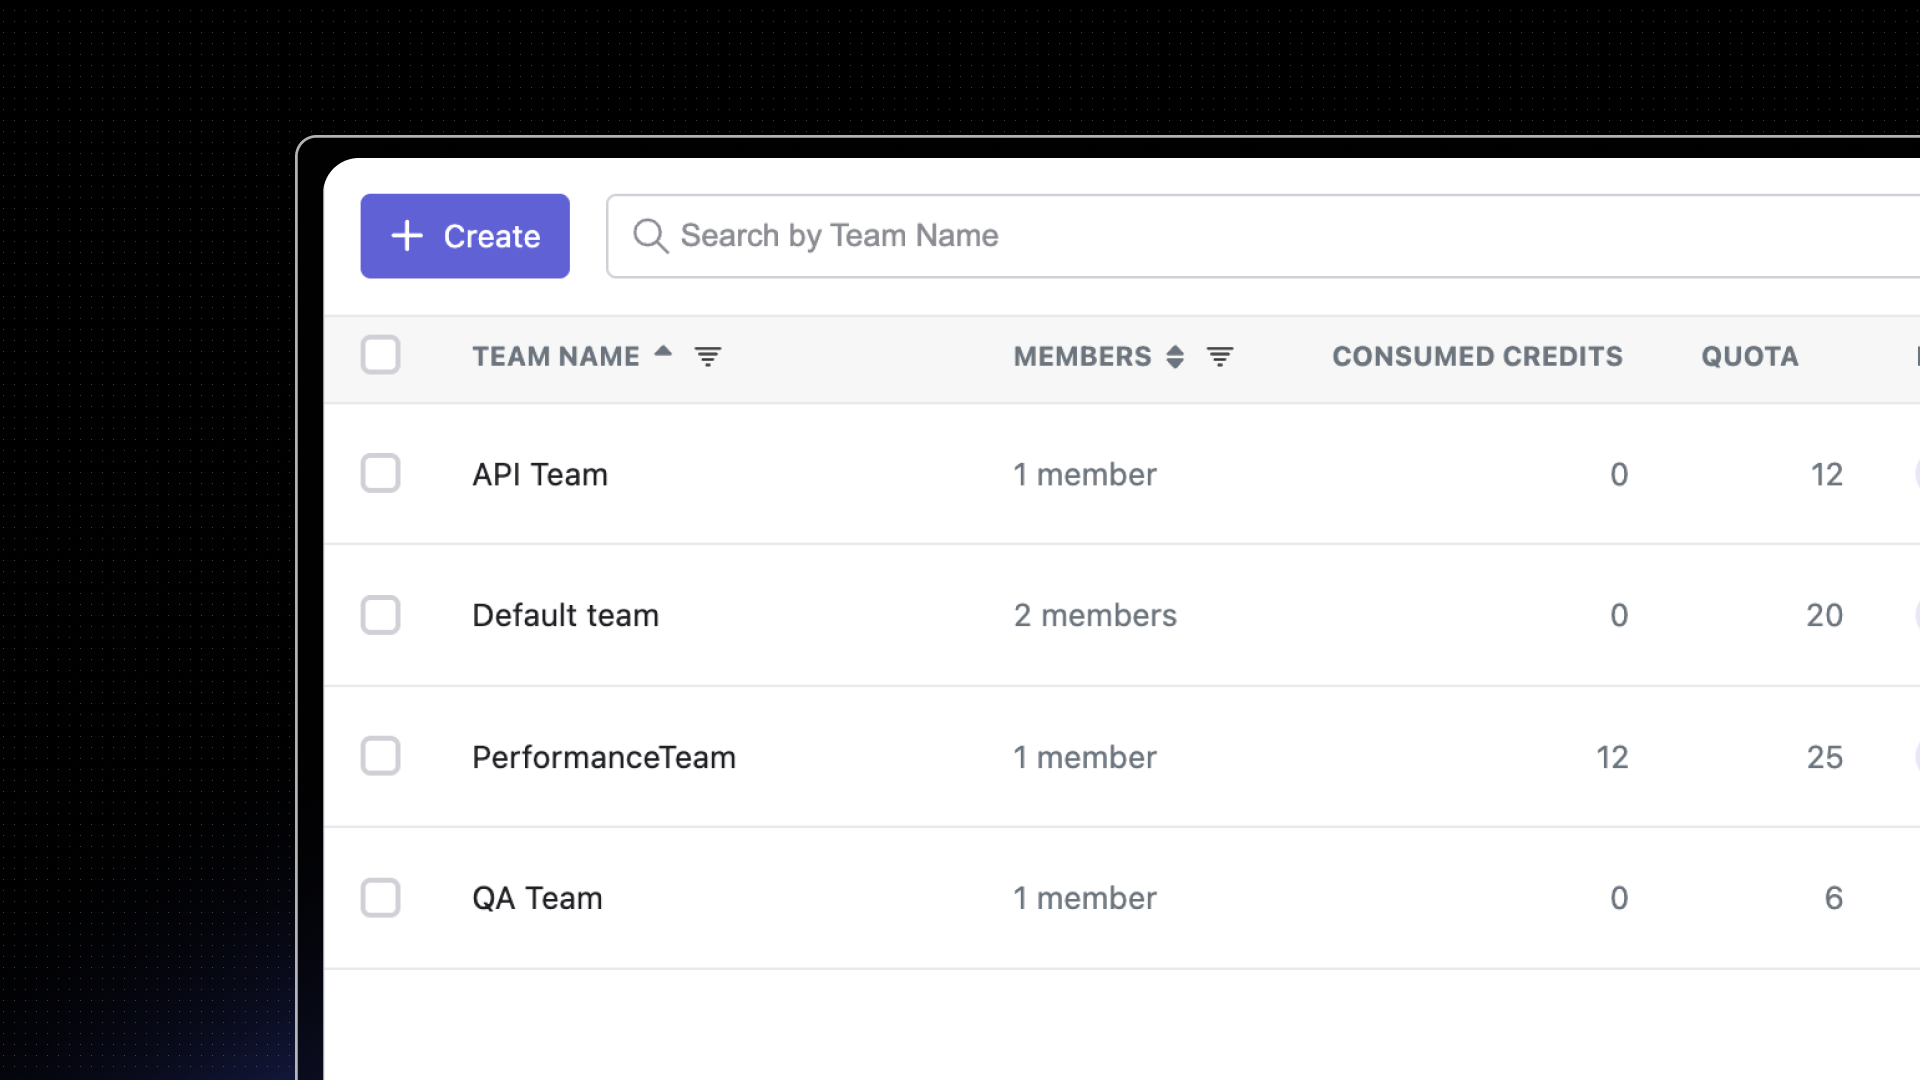Open the Team Name filter icon
Image resolution: width=1920 pixels, height=1080 pixels.
coord(708,357)
